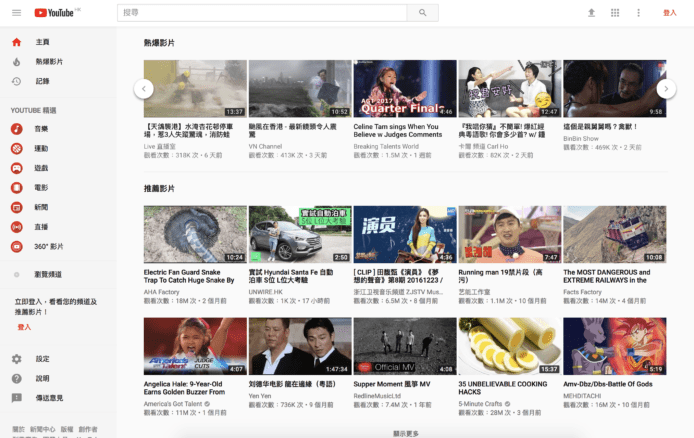
Task: Play the Electric Fan Guard Snake Trap video
Action: pyautogui.click(x=194, y=234)
